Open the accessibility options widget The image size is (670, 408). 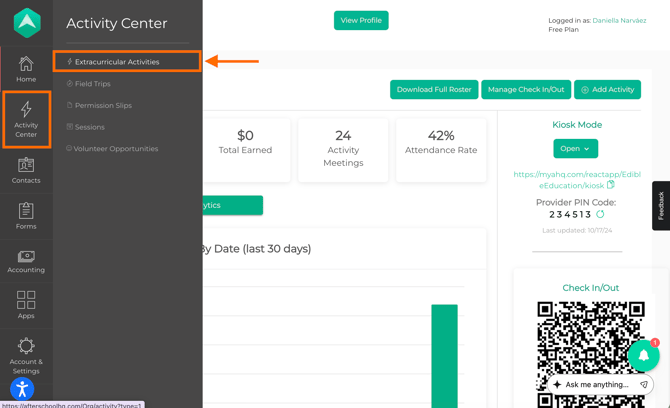point(22,389)
